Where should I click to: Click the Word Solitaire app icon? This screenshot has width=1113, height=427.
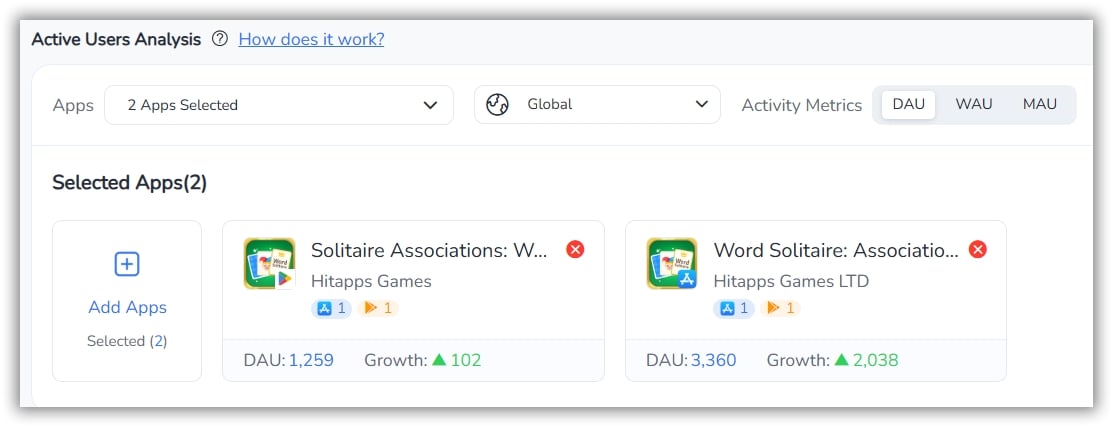point(672,264)
